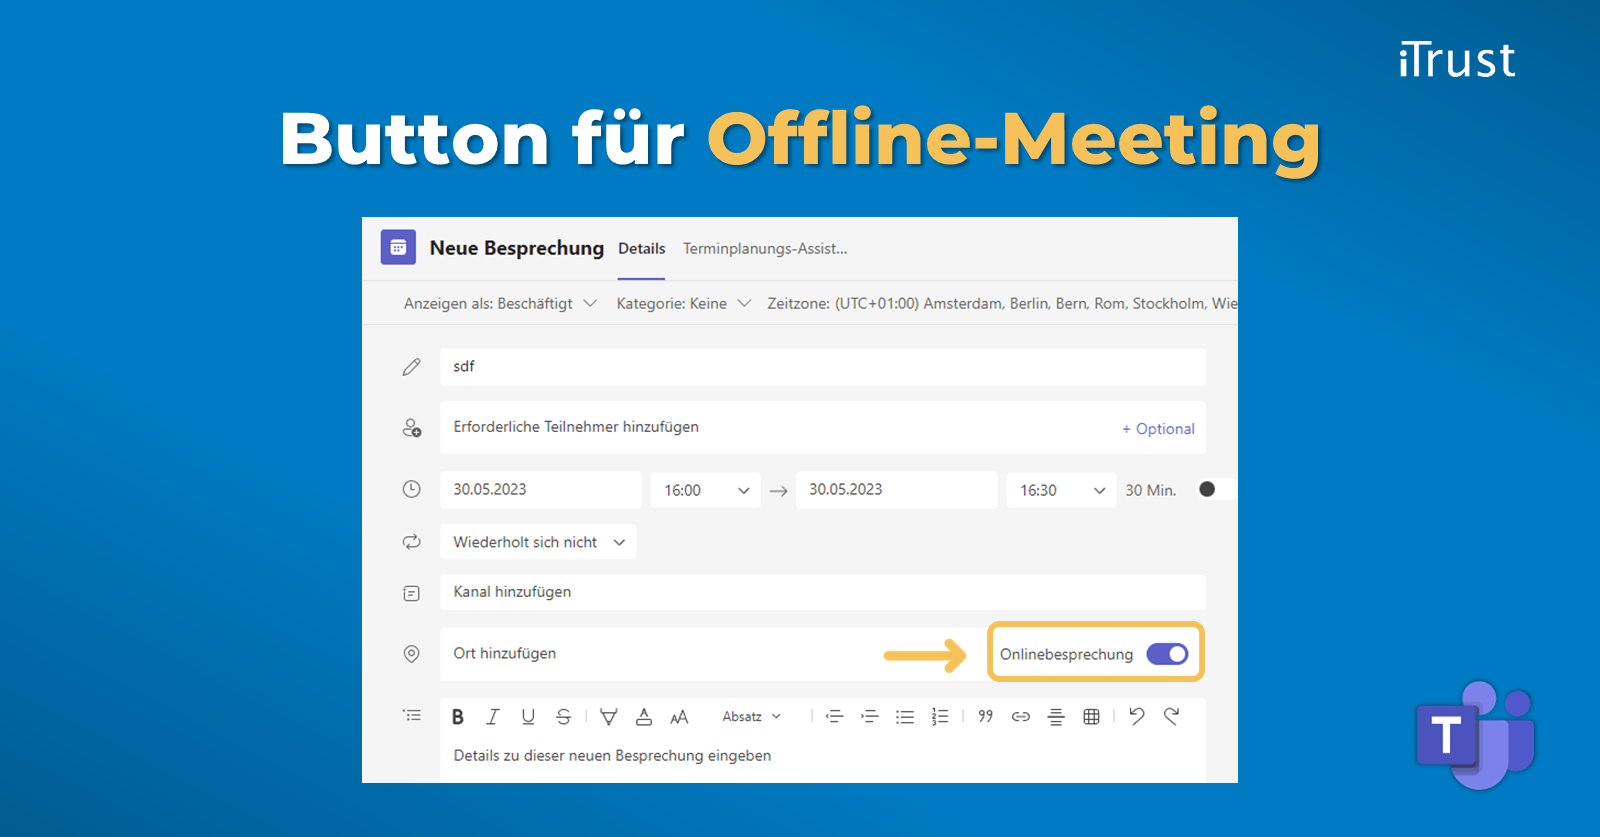The height and width of the screenshot is (837, 1600).
Task: Click the location pin icon
Action: 411,653
